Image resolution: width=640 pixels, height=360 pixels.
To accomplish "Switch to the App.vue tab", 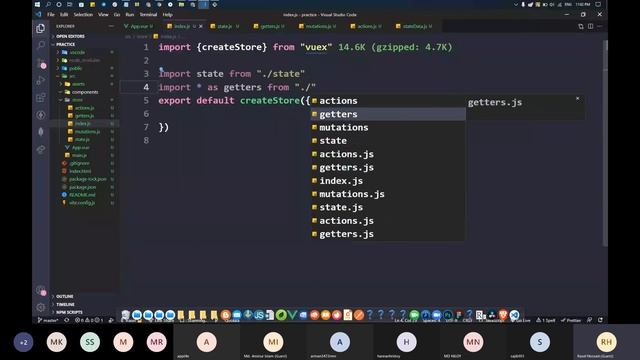I will [x=138, y=26].
